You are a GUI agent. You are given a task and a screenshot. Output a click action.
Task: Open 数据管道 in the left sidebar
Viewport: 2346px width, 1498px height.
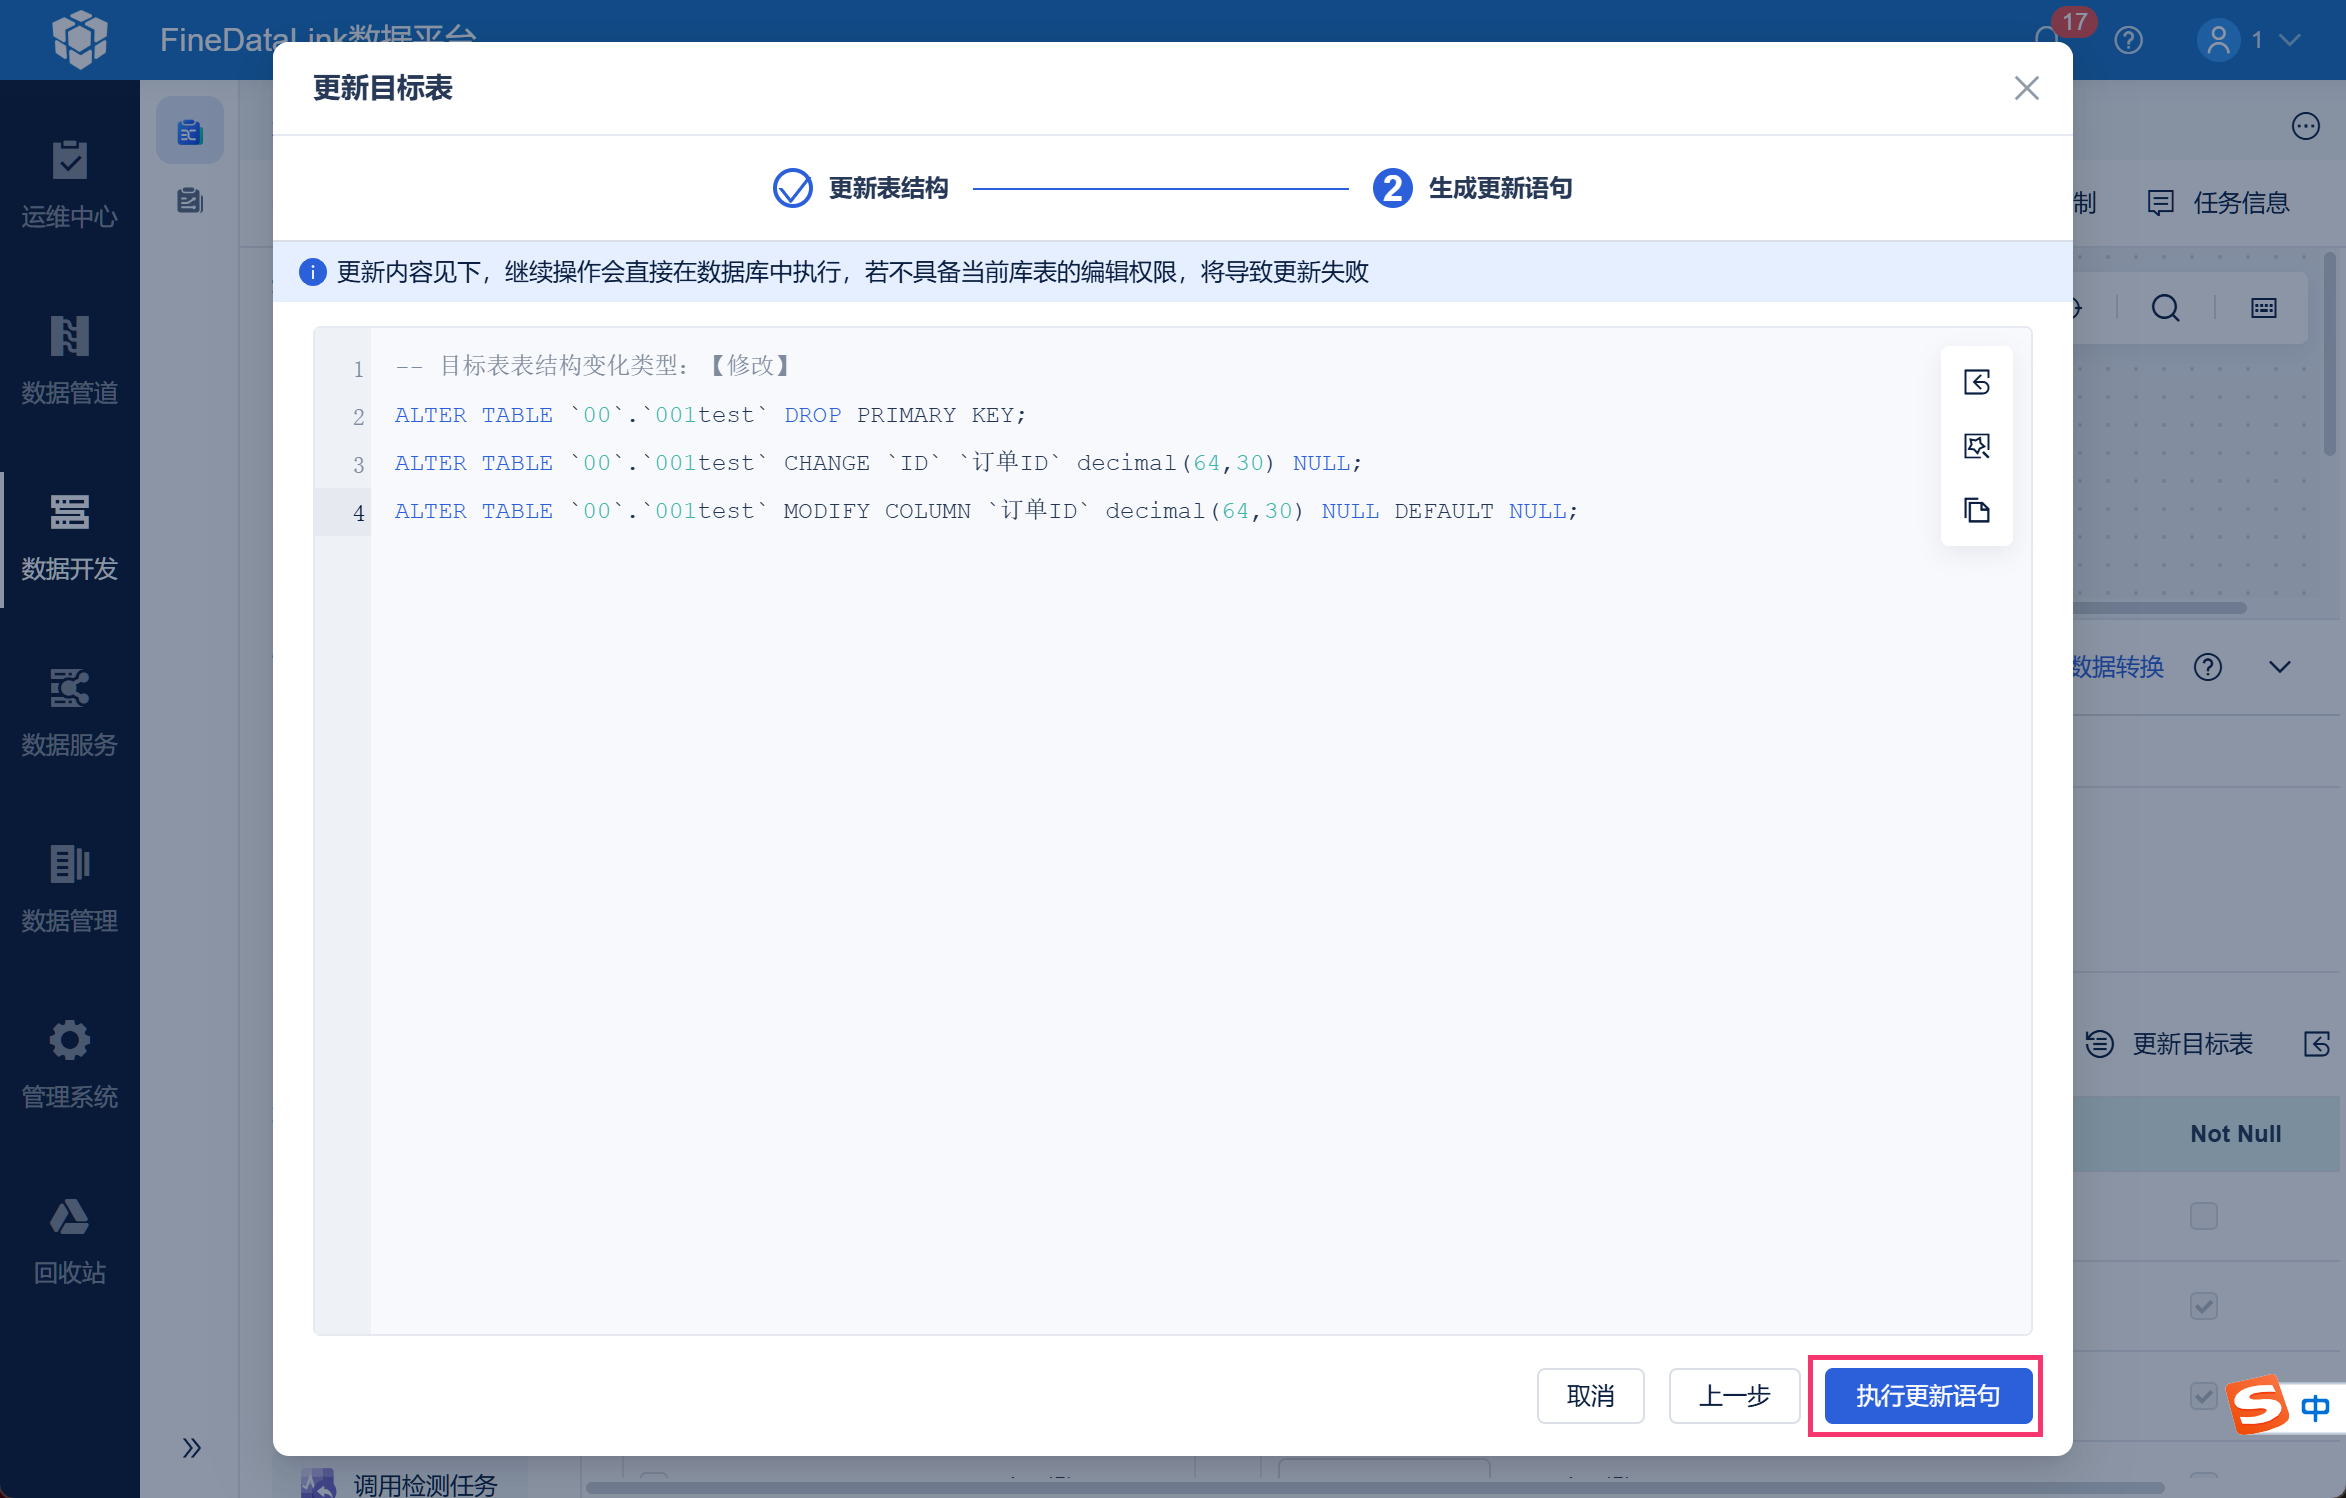69,360
